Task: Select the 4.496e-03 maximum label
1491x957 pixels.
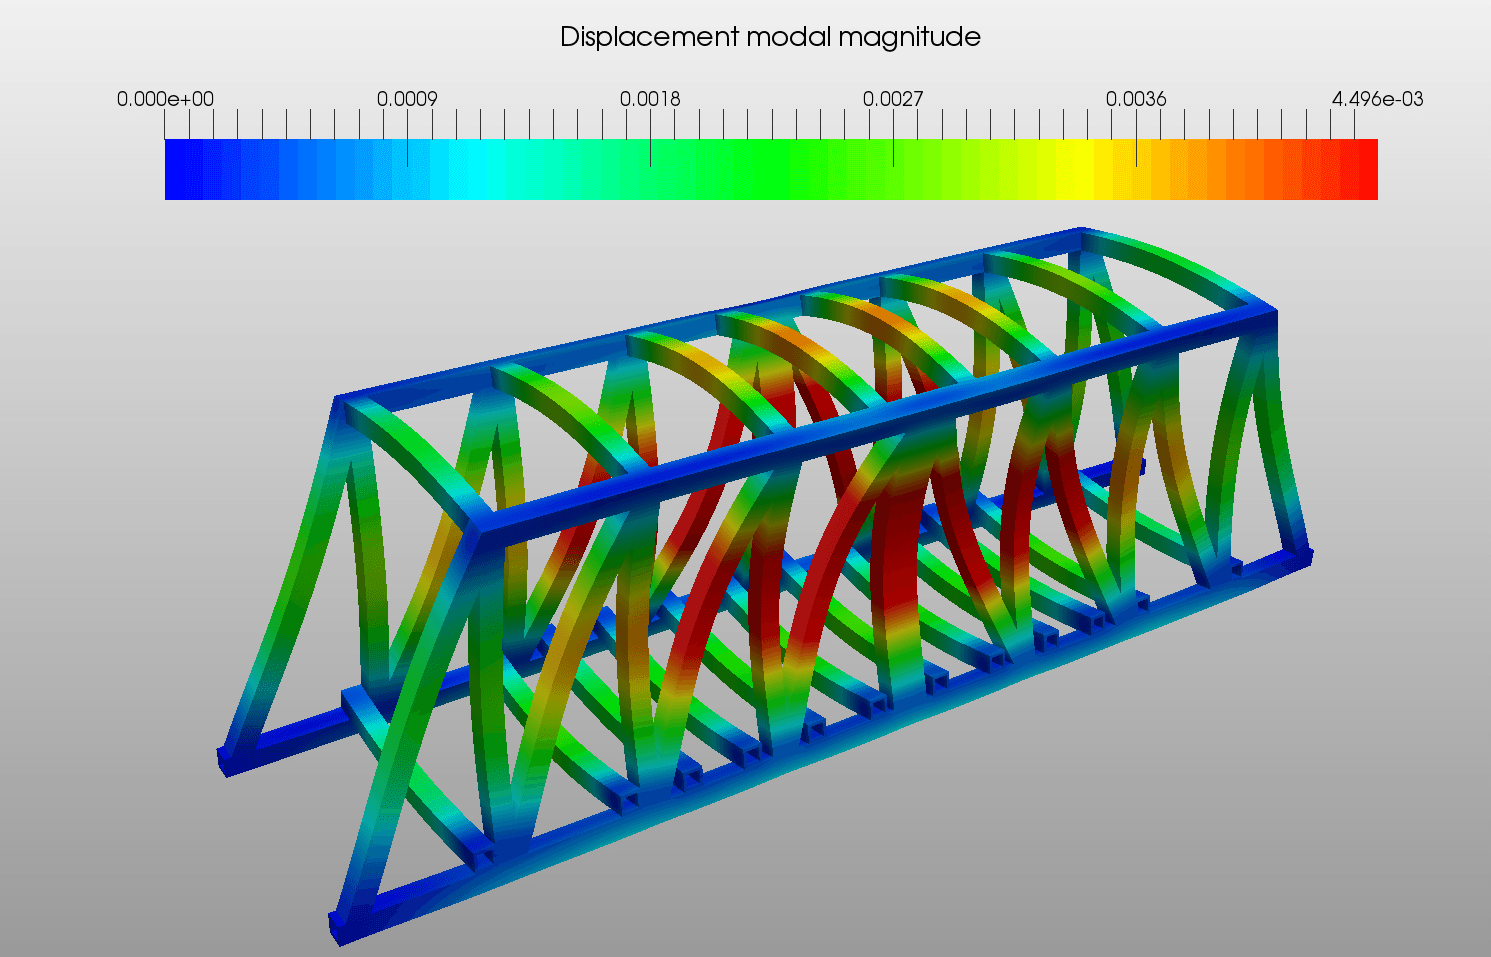Action: [1377, 99]
